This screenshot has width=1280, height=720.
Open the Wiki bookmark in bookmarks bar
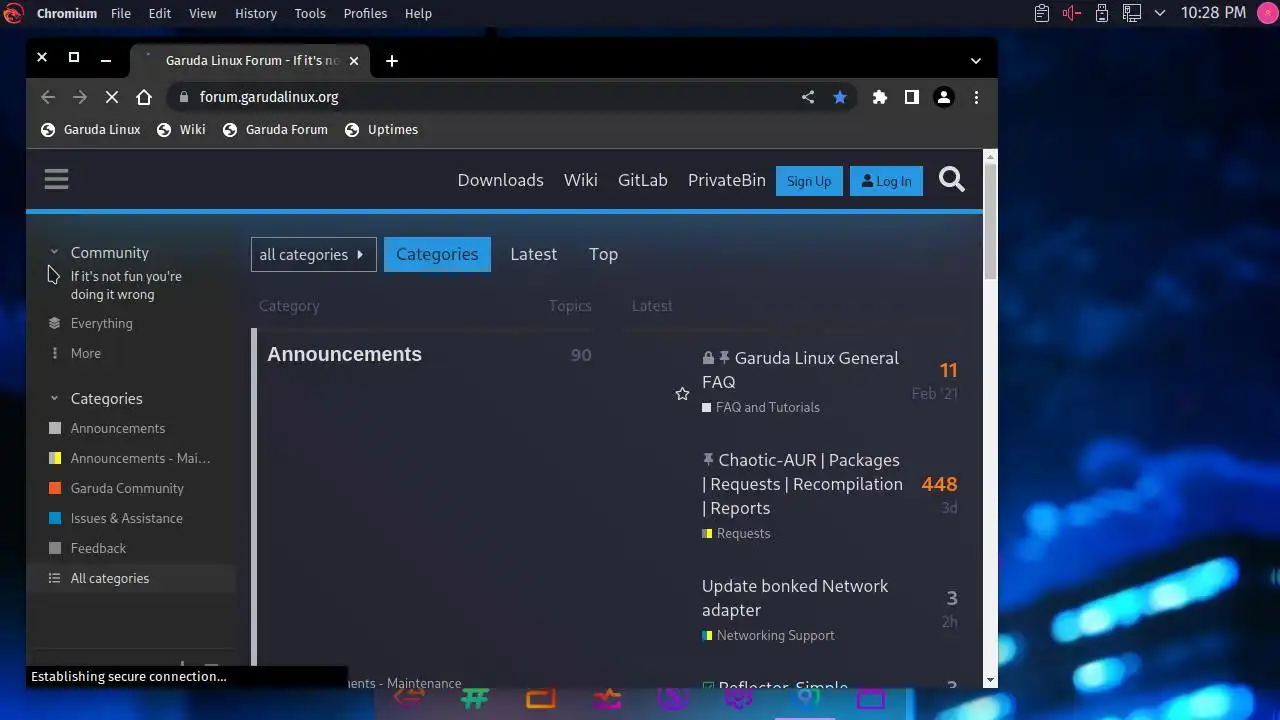click(x=181, y=130)
